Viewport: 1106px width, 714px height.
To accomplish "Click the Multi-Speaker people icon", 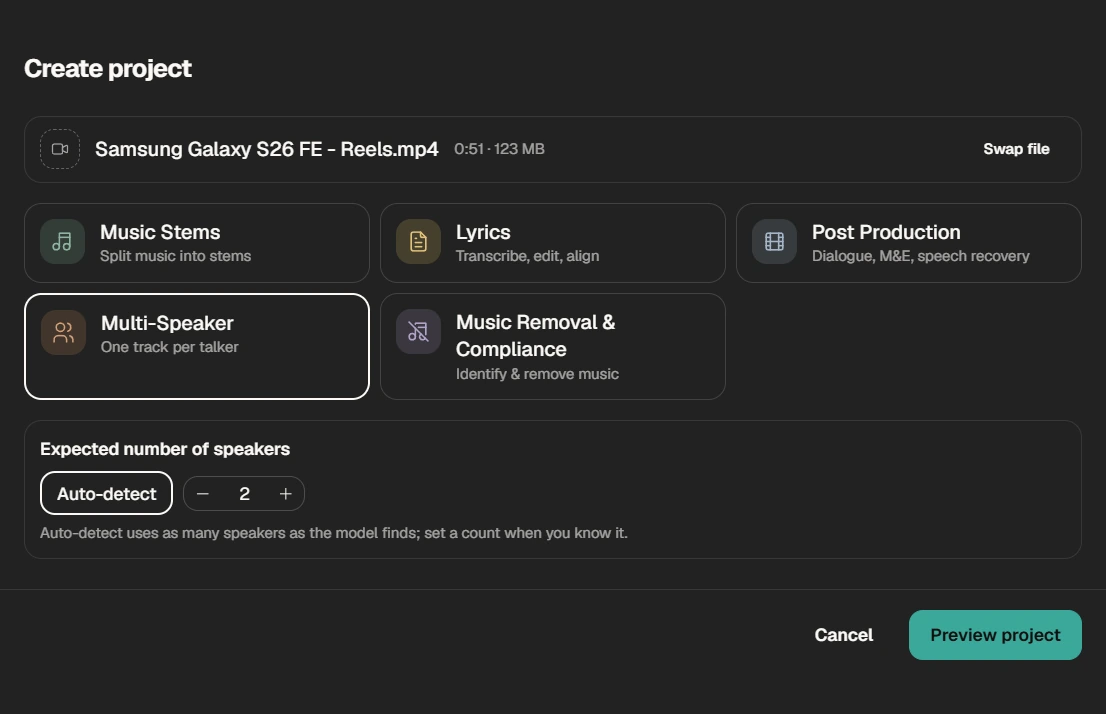I will point(63,332).
